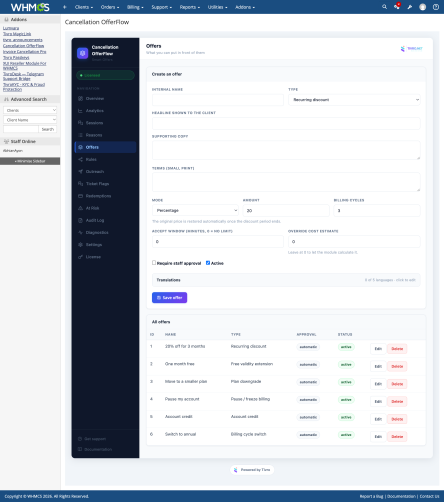Select the Analytics chart icon
The height and width of the screenshot is (502, 444).
[x=80, y=111]
